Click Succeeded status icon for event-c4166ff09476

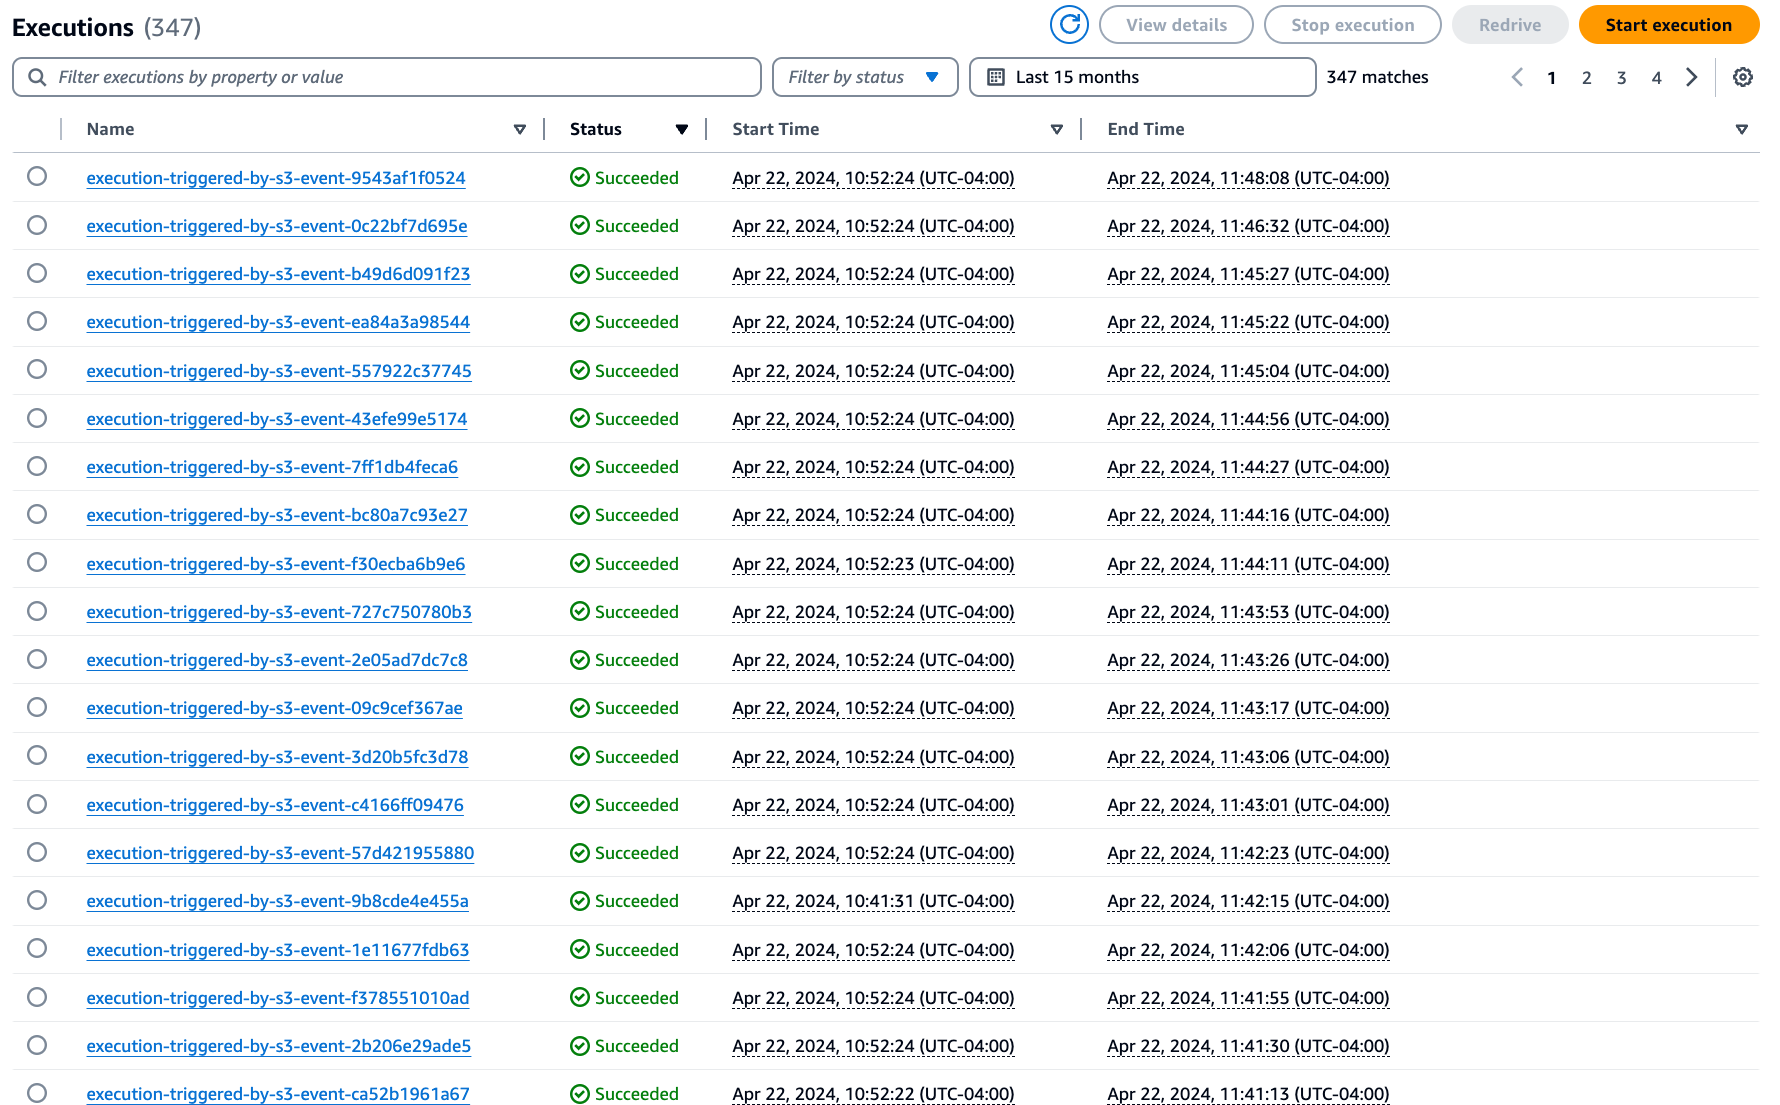580,805
